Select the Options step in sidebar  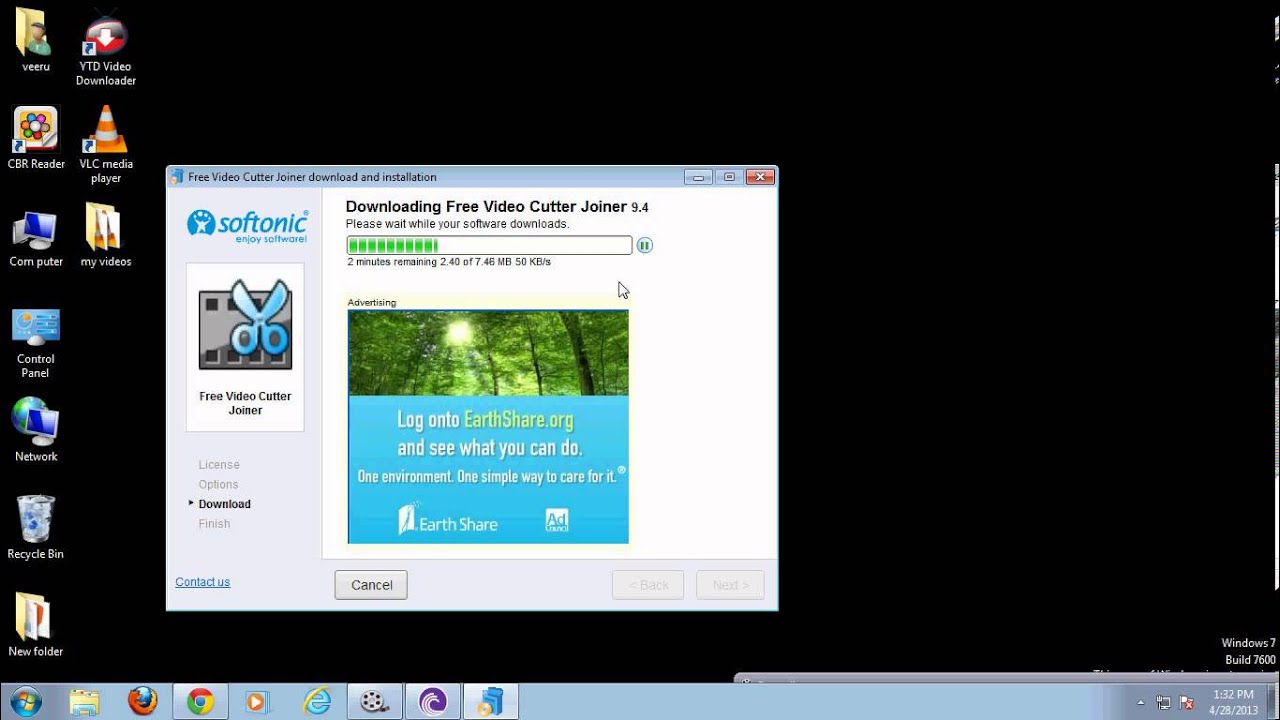coord(218,485)
